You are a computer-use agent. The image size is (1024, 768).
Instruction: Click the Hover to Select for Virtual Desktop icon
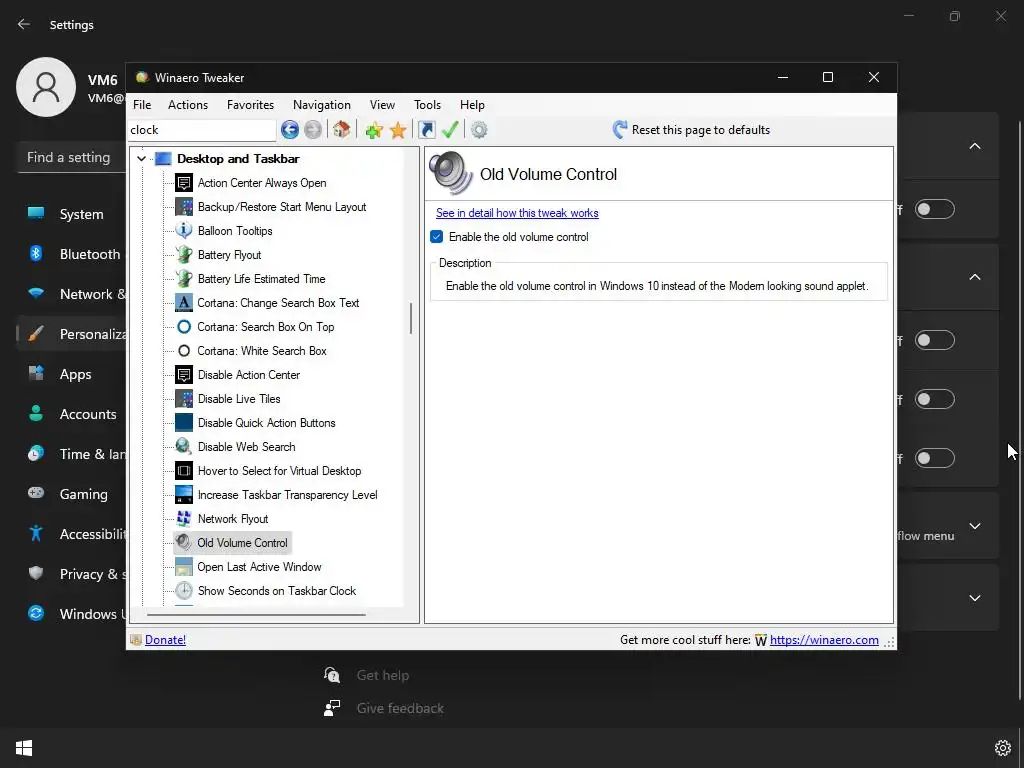pyautogui.click(x=184, y=471)
